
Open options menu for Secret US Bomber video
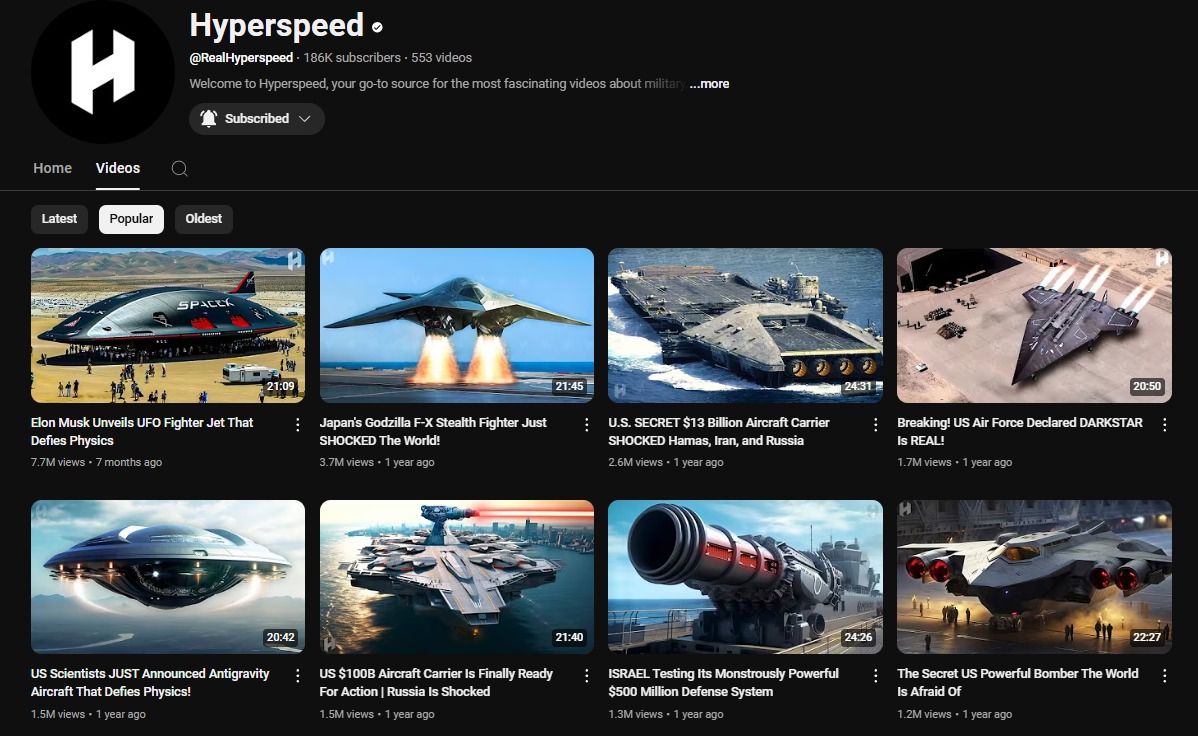(1164, 676)
